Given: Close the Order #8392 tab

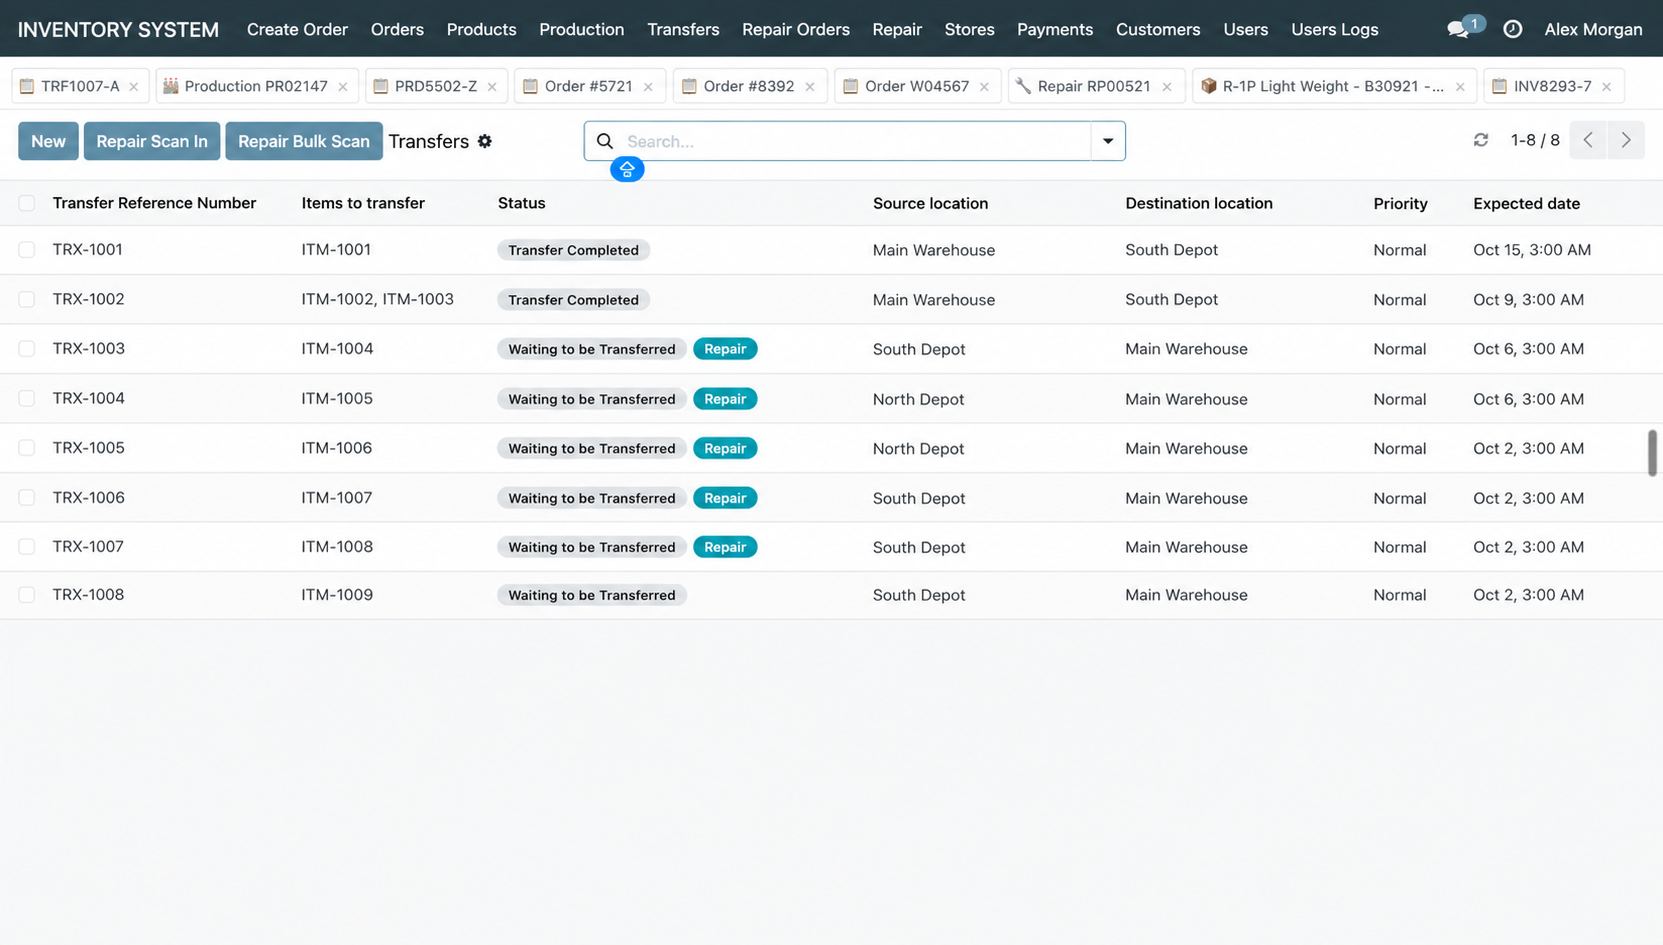Looking at the screenshot, I should [810, 87].
